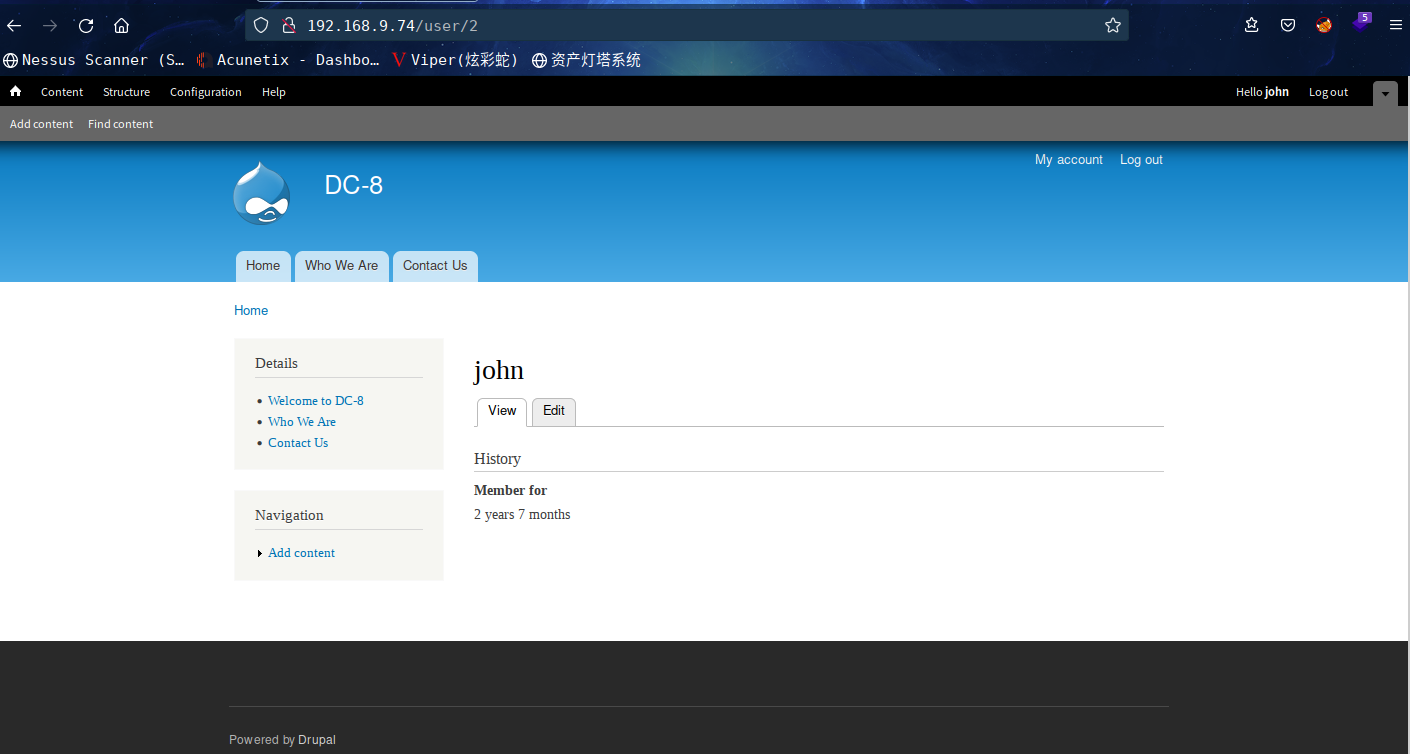
Task: Click the Drupal admin home icon
Action: point(15,91)
